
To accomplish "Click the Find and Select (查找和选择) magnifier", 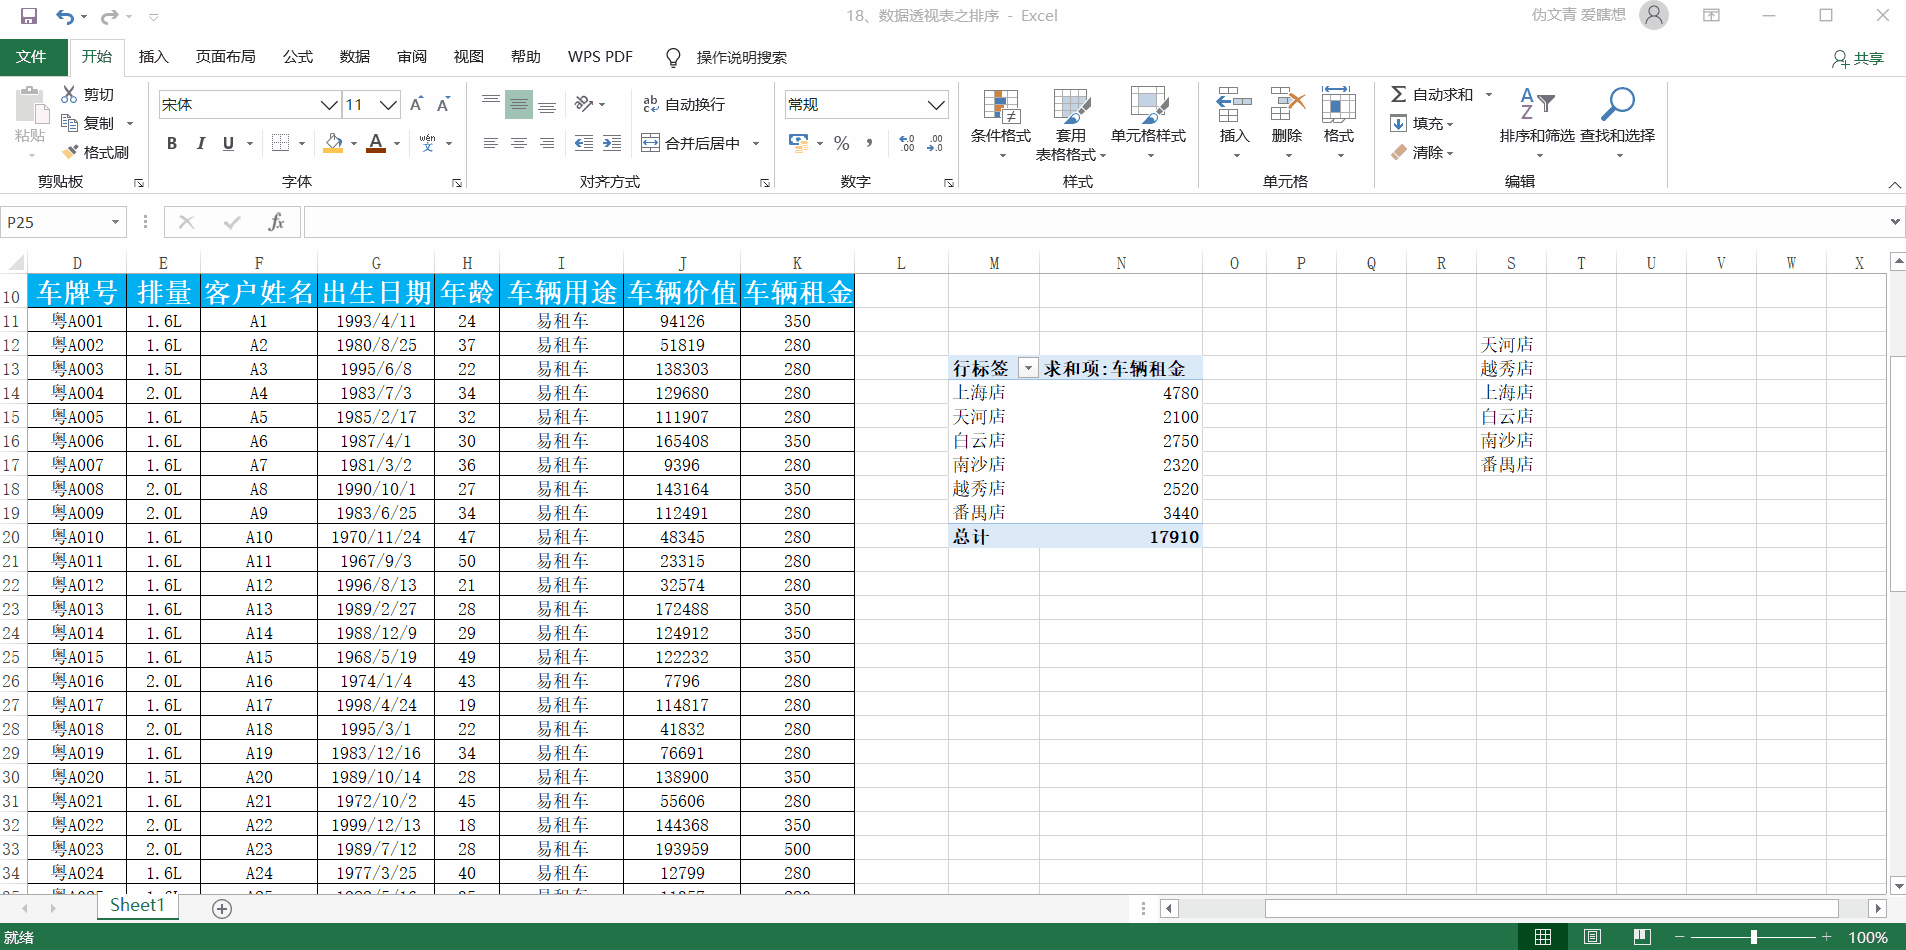I will coord(1617,104).
